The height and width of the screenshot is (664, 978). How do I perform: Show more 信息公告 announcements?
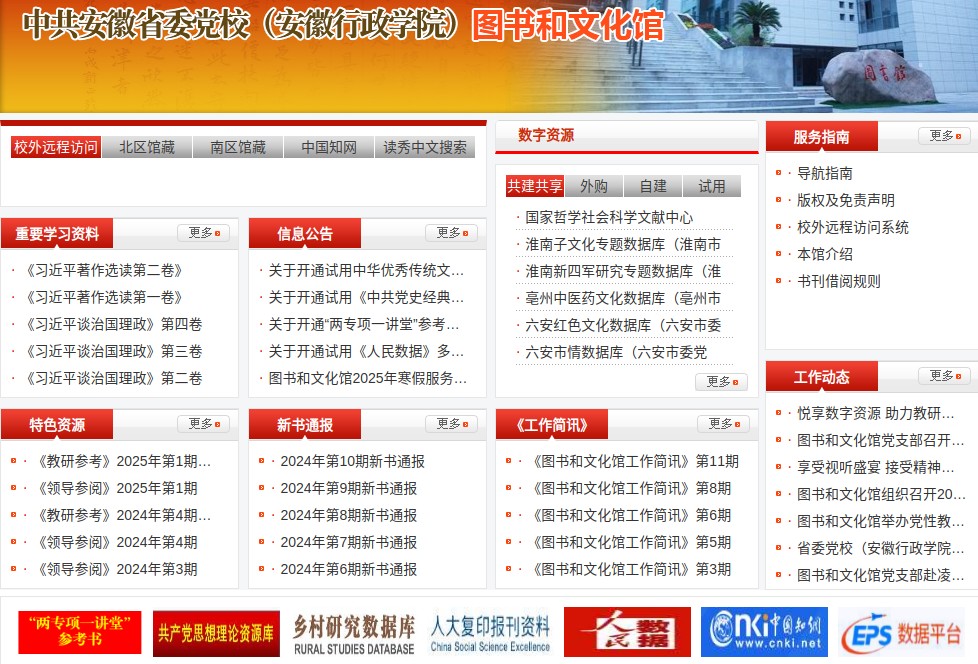pos(451,233)
